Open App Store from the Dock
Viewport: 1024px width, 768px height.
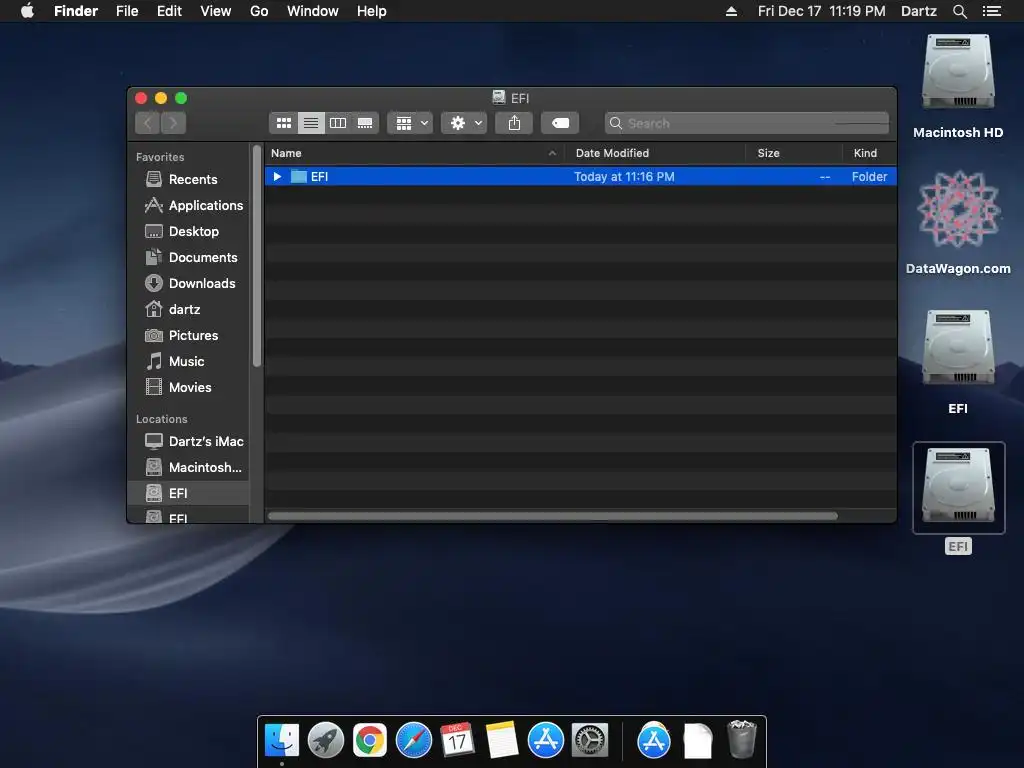coord(545,740)
